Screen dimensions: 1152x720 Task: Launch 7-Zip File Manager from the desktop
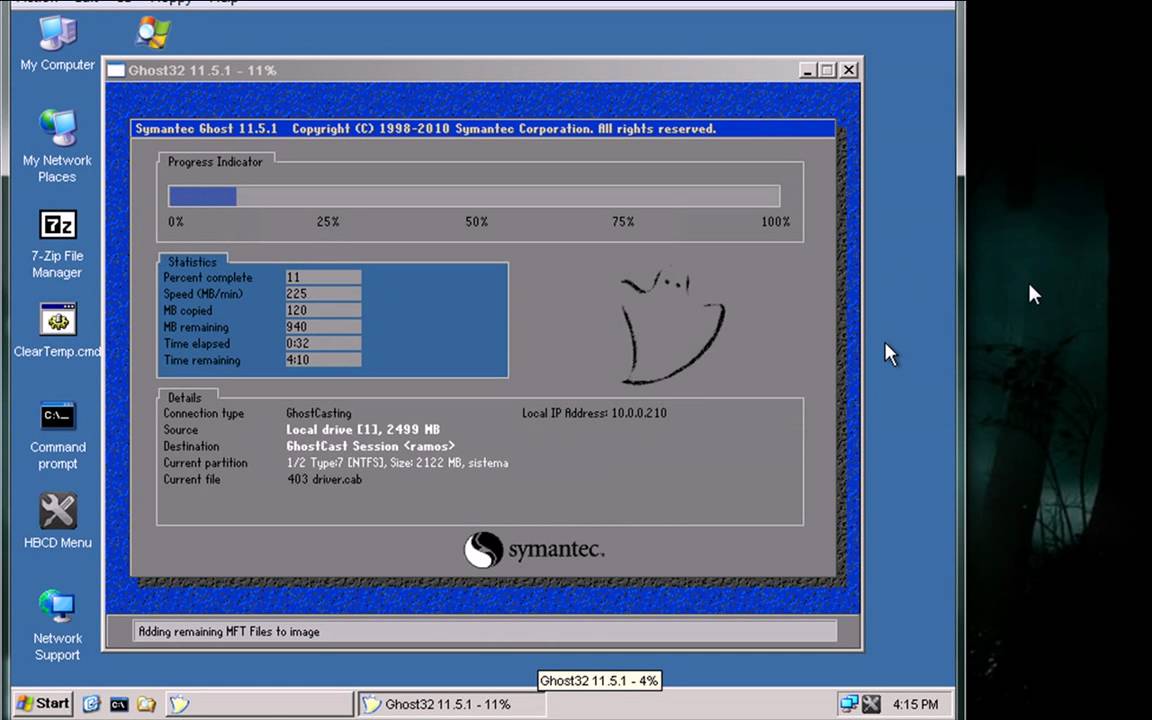coord(57,245)
